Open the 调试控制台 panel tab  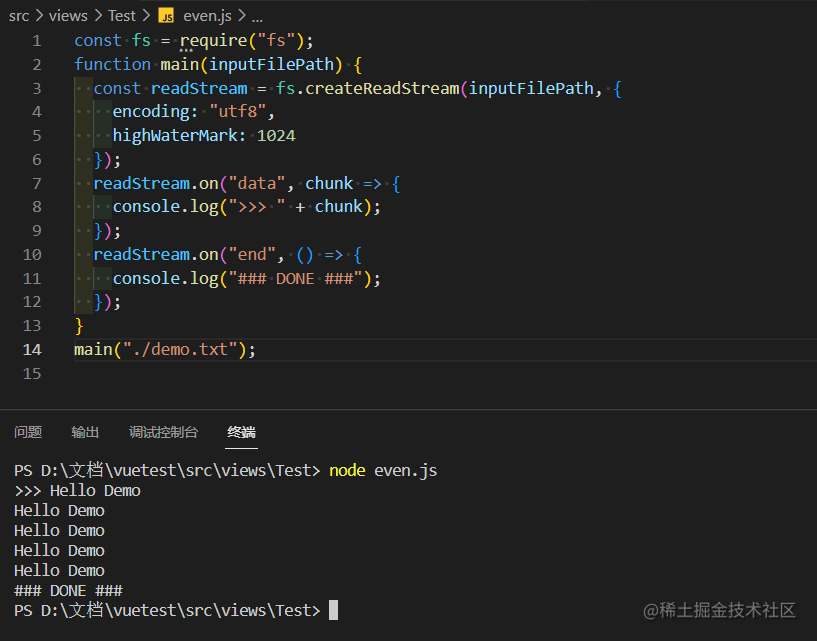164,432
